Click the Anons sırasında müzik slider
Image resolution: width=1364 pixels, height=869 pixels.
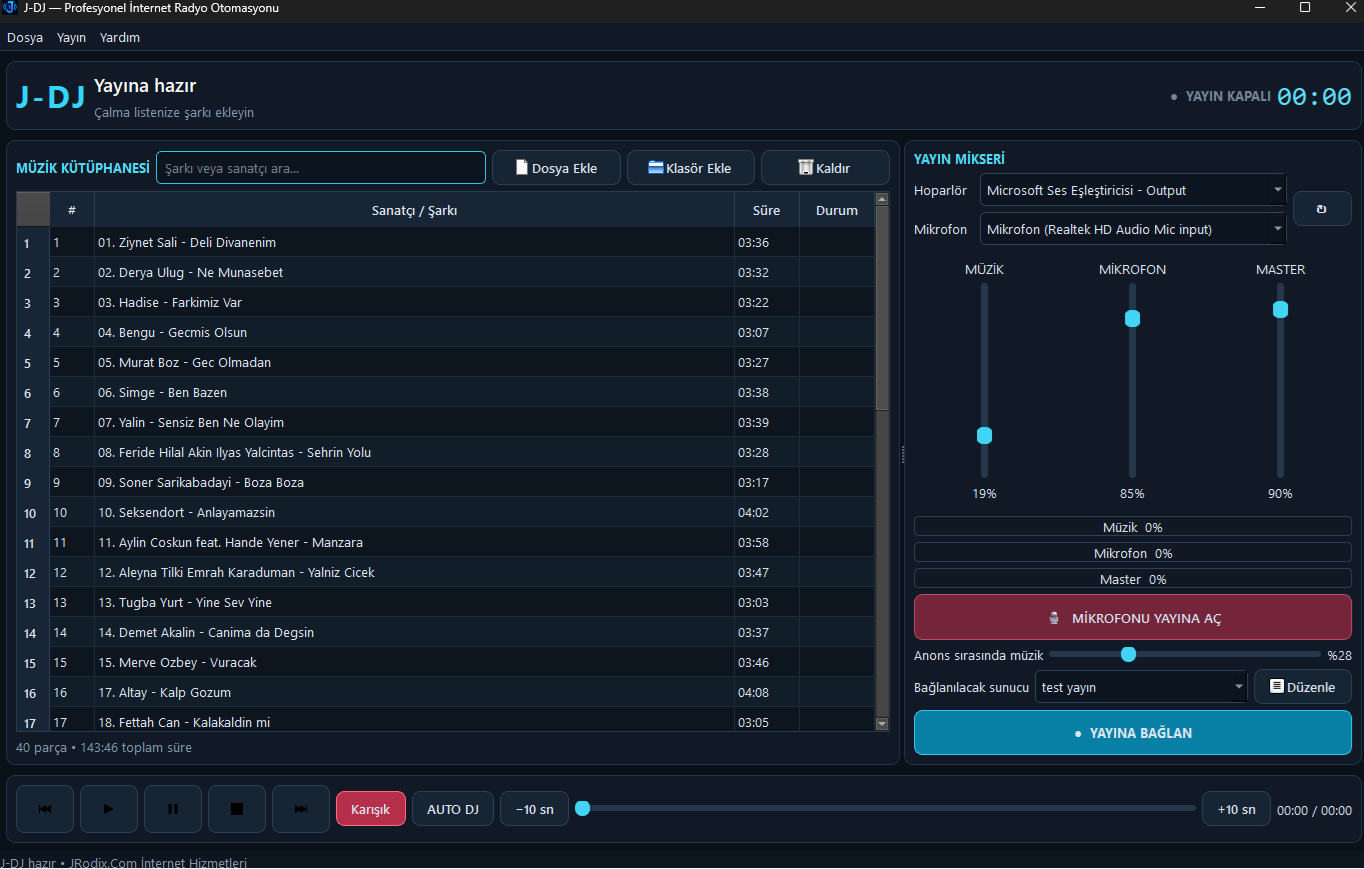pos(1185,654)
